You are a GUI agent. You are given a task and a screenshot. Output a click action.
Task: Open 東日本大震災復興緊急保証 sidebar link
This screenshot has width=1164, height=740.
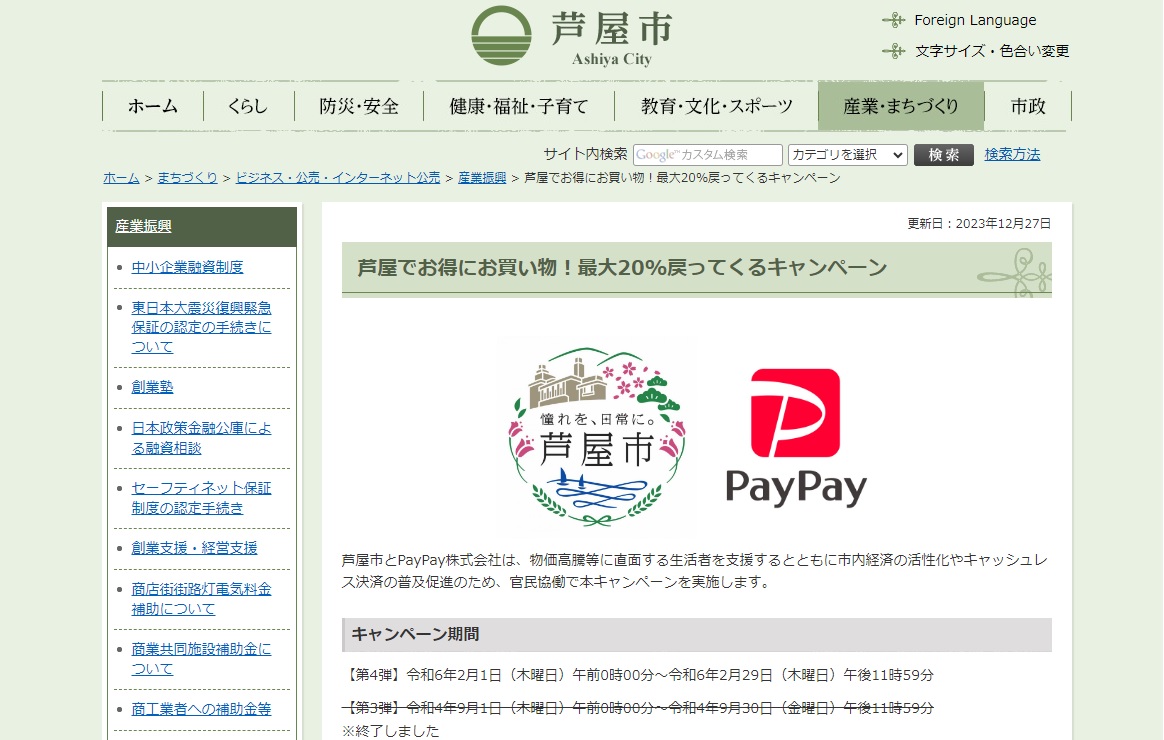click(x=201, y=327)
